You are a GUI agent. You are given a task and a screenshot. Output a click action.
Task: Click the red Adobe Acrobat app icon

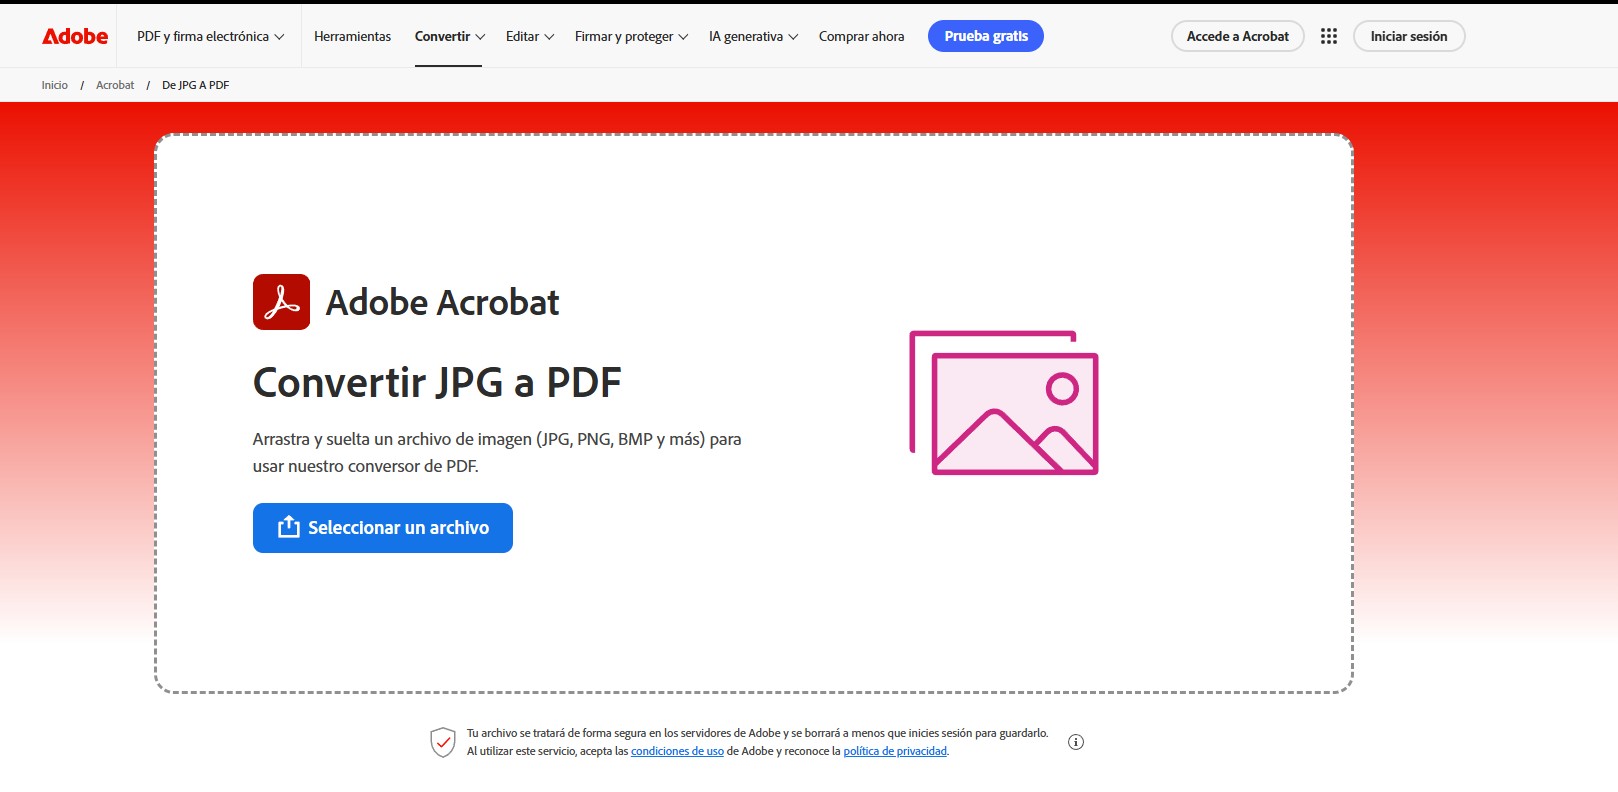(281, 302)
